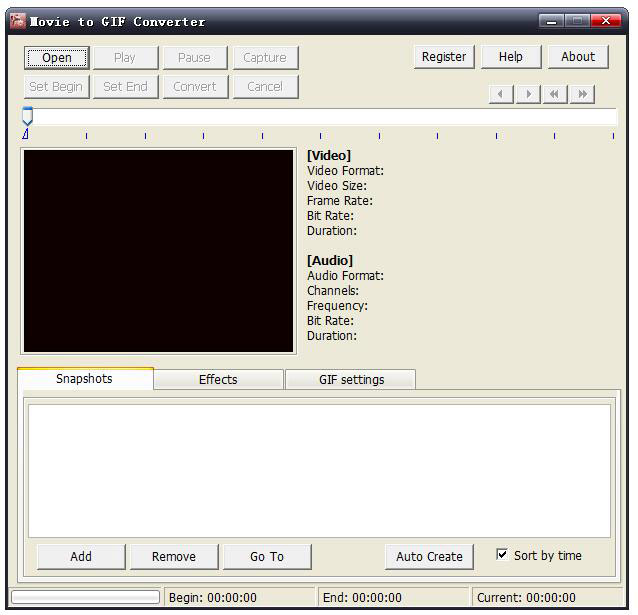The width and height of the screenshot is (638, 615).
Task: Click the double right arrow fast-forward icon
Action: click(582, 94)
